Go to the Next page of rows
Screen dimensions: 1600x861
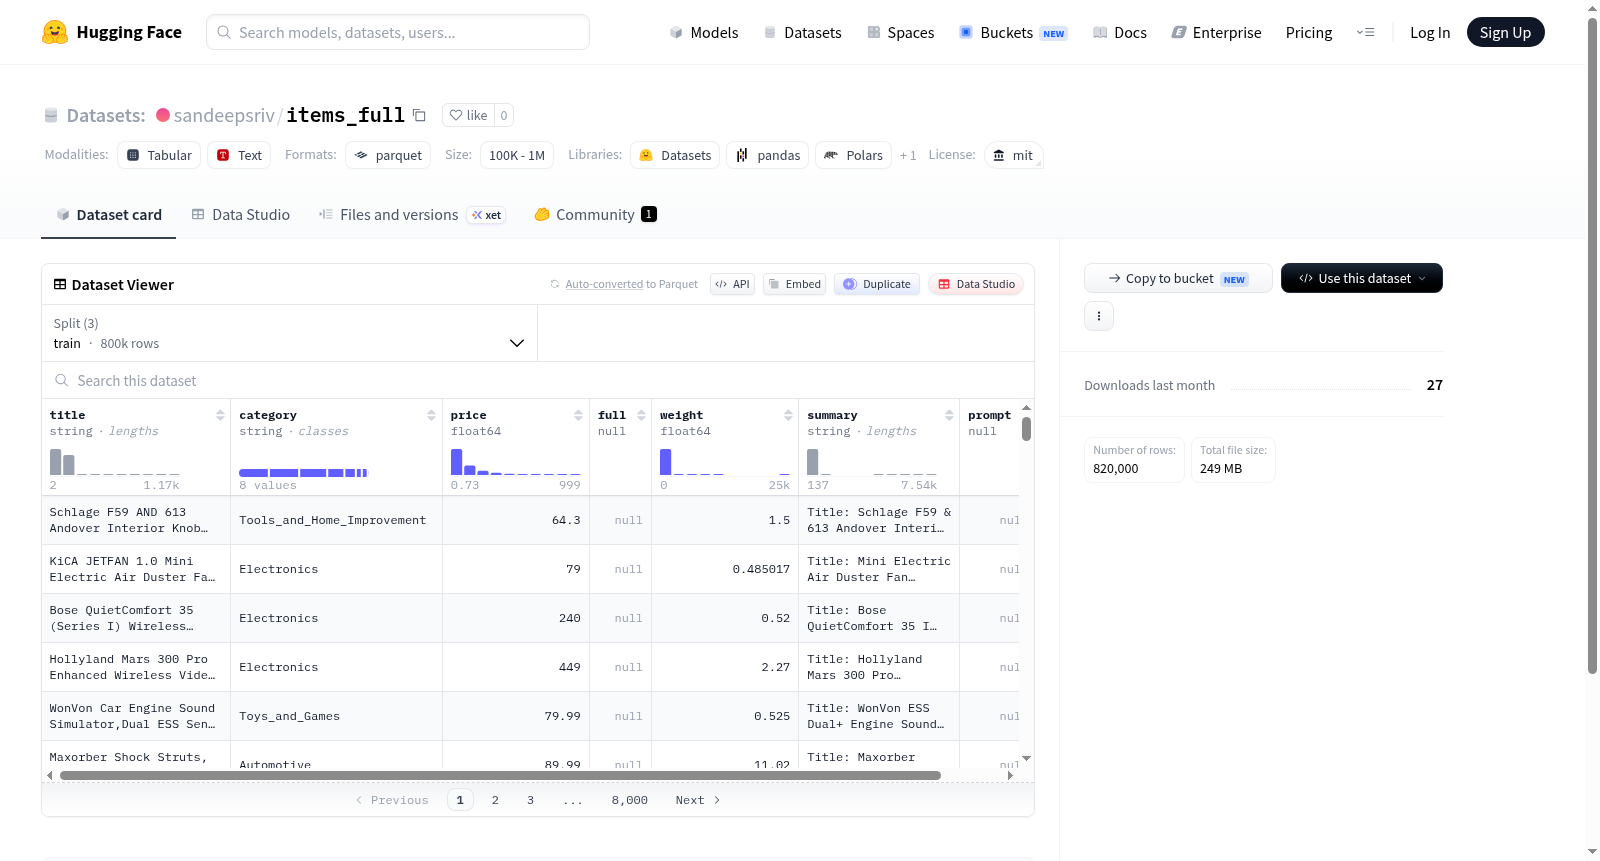coord(698,800)
